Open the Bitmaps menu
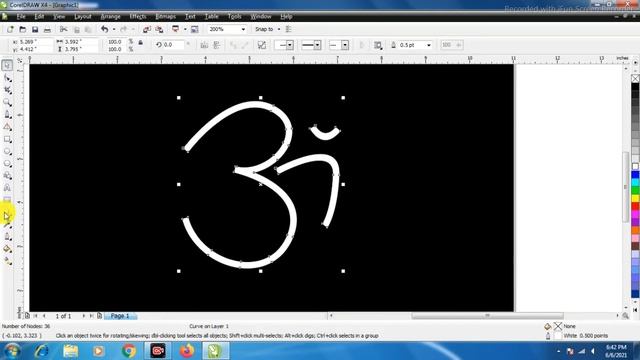Image resolution: width=640 pixels, height=360 pixels. click(166, 17)
